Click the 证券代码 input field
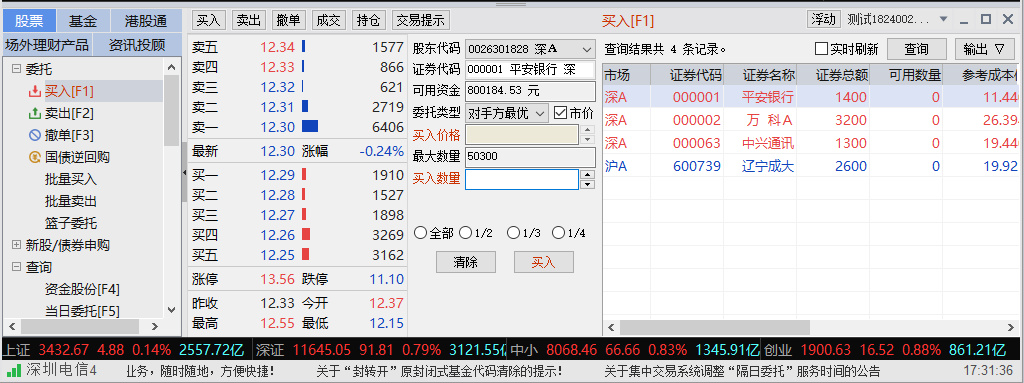The image size is (1024, 383). click(530, 69)
